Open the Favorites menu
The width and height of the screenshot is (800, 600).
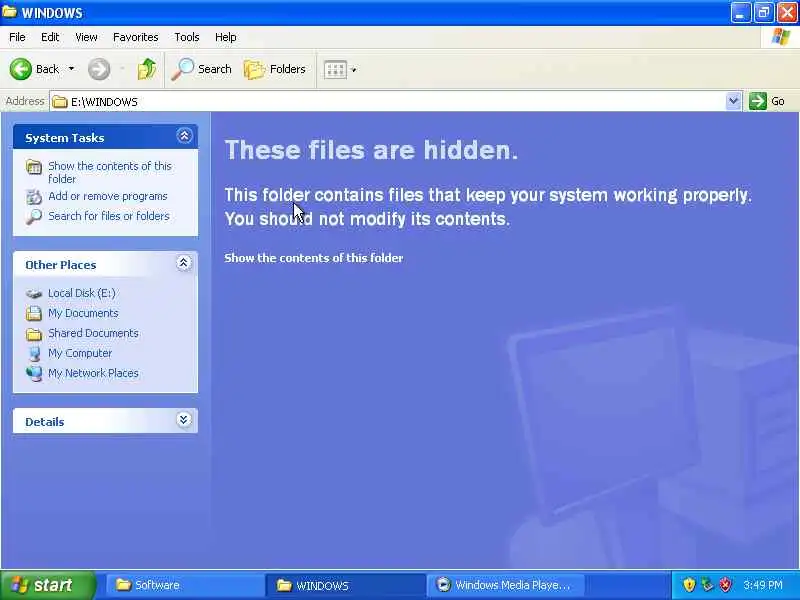click(x=136, y=37)
